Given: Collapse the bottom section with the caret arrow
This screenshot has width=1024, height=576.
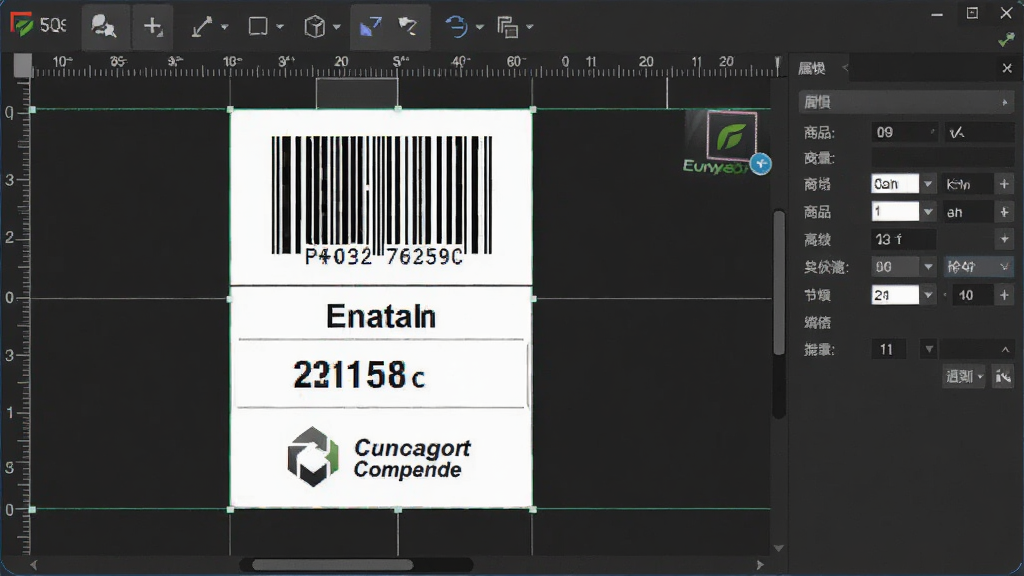Looking at the screenshot, I should click(1005, 350).
